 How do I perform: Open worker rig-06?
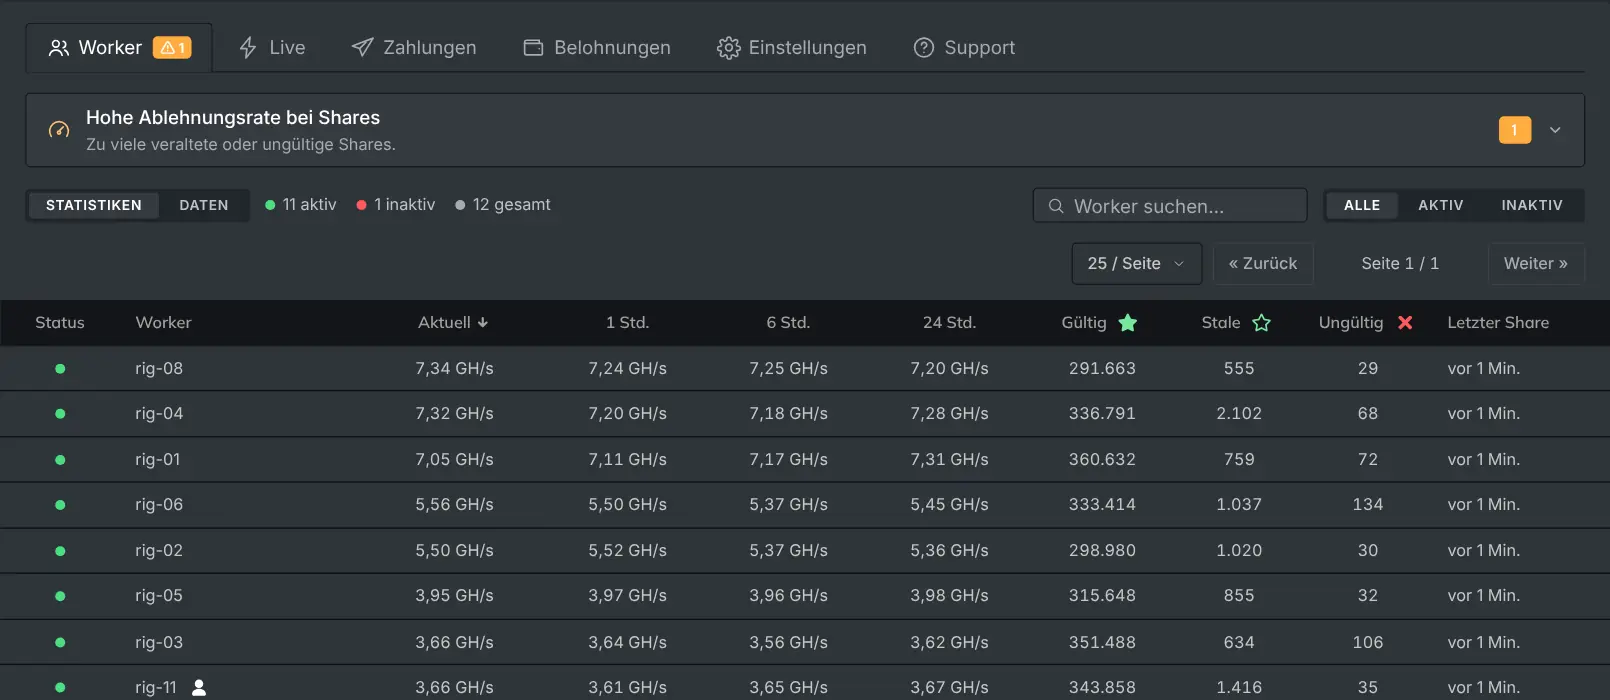(x=159, y=505)
